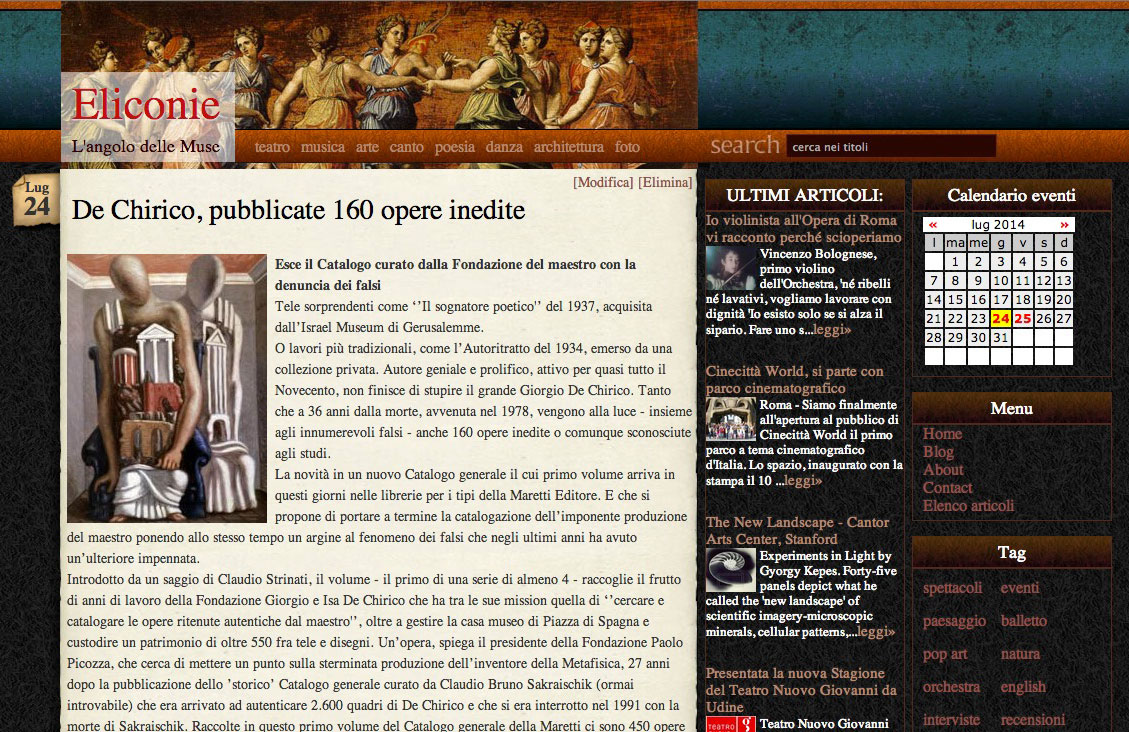The width and height of the screenshot is (1129, 732).
Task: Select July 28 in the calendar
Action: (934, 338)
